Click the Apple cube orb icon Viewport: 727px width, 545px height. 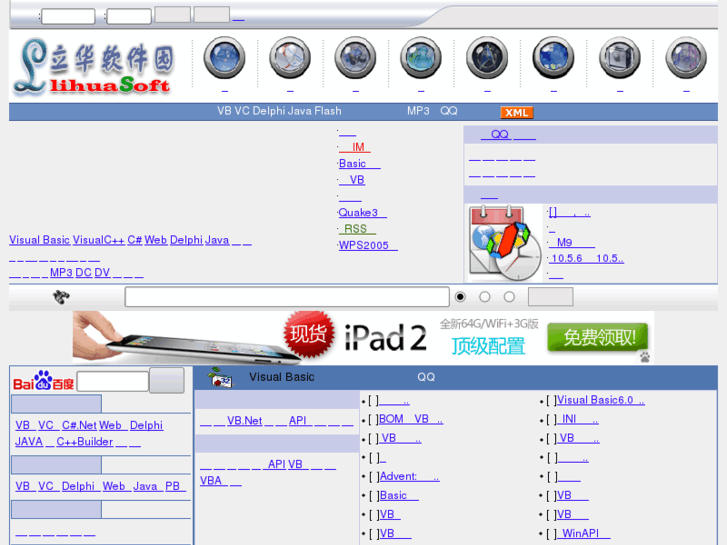619,58
